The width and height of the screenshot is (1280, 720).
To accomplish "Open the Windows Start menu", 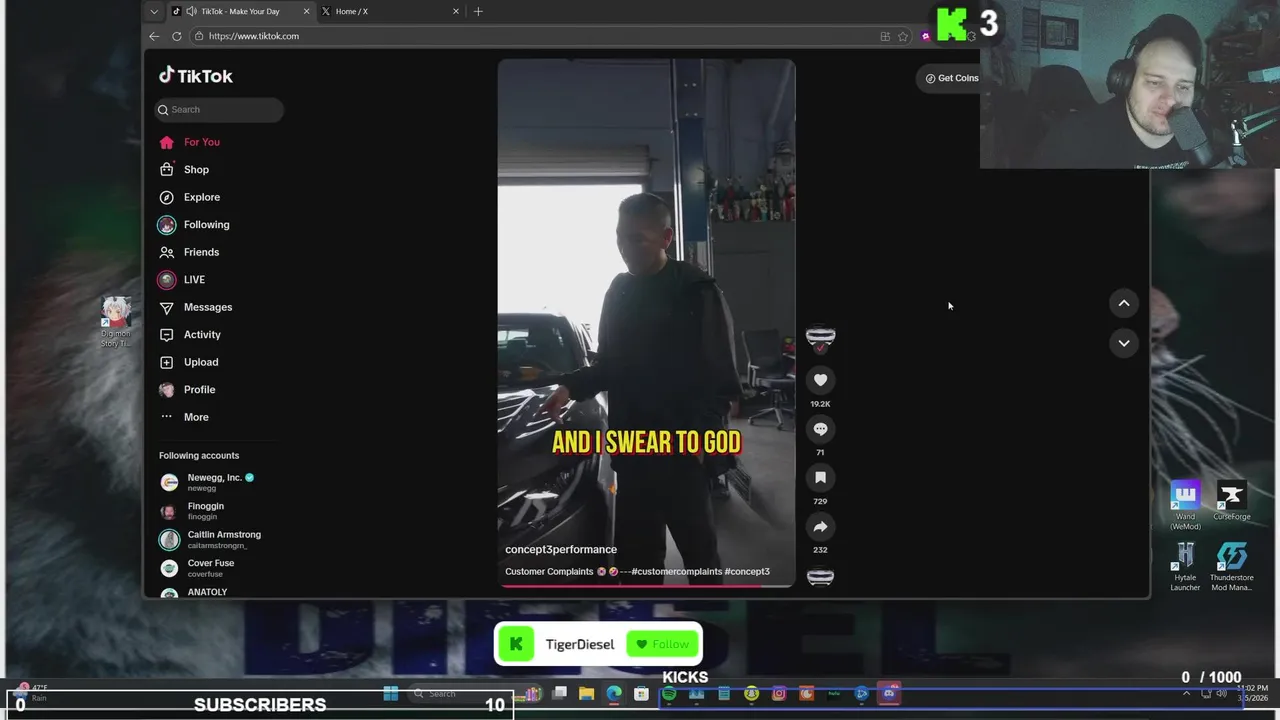I will tap(391, 693).
